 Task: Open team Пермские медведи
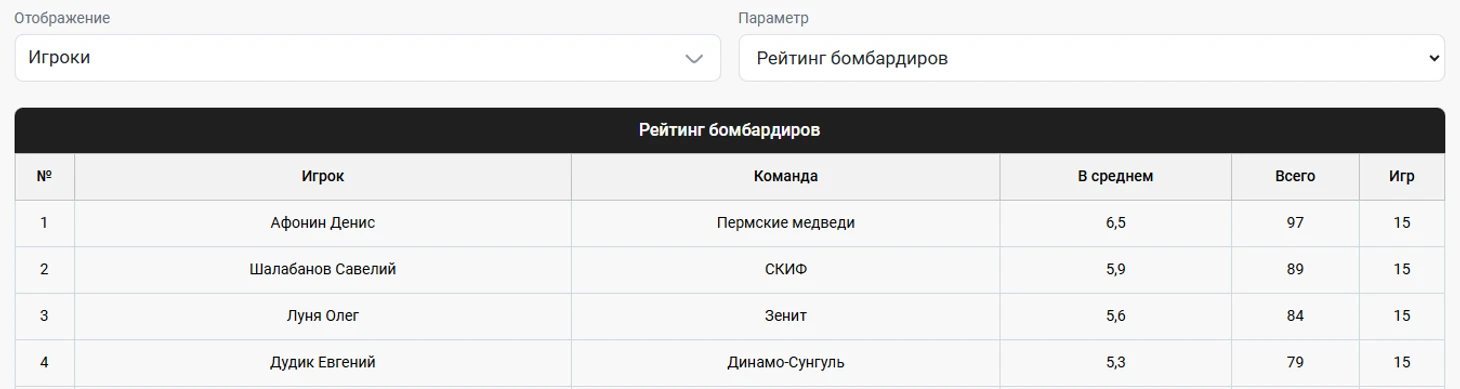pos(786,223)
